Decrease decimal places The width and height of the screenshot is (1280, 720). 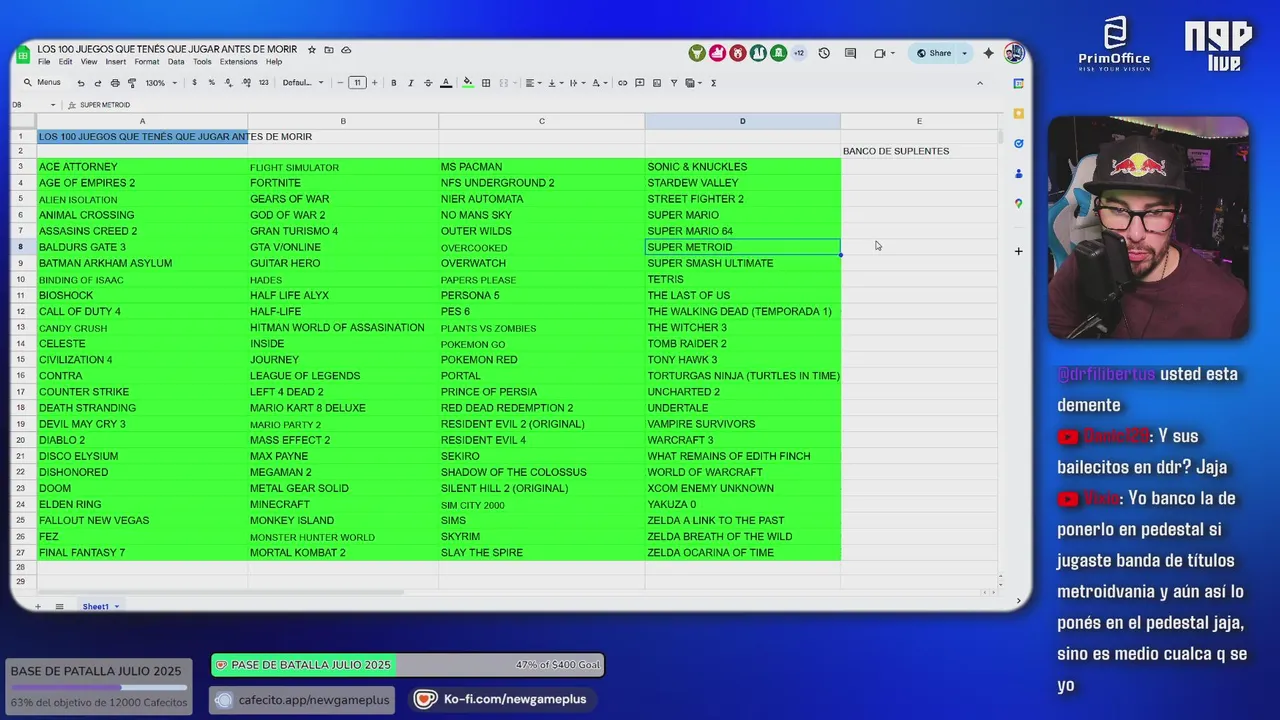point(228,83)
